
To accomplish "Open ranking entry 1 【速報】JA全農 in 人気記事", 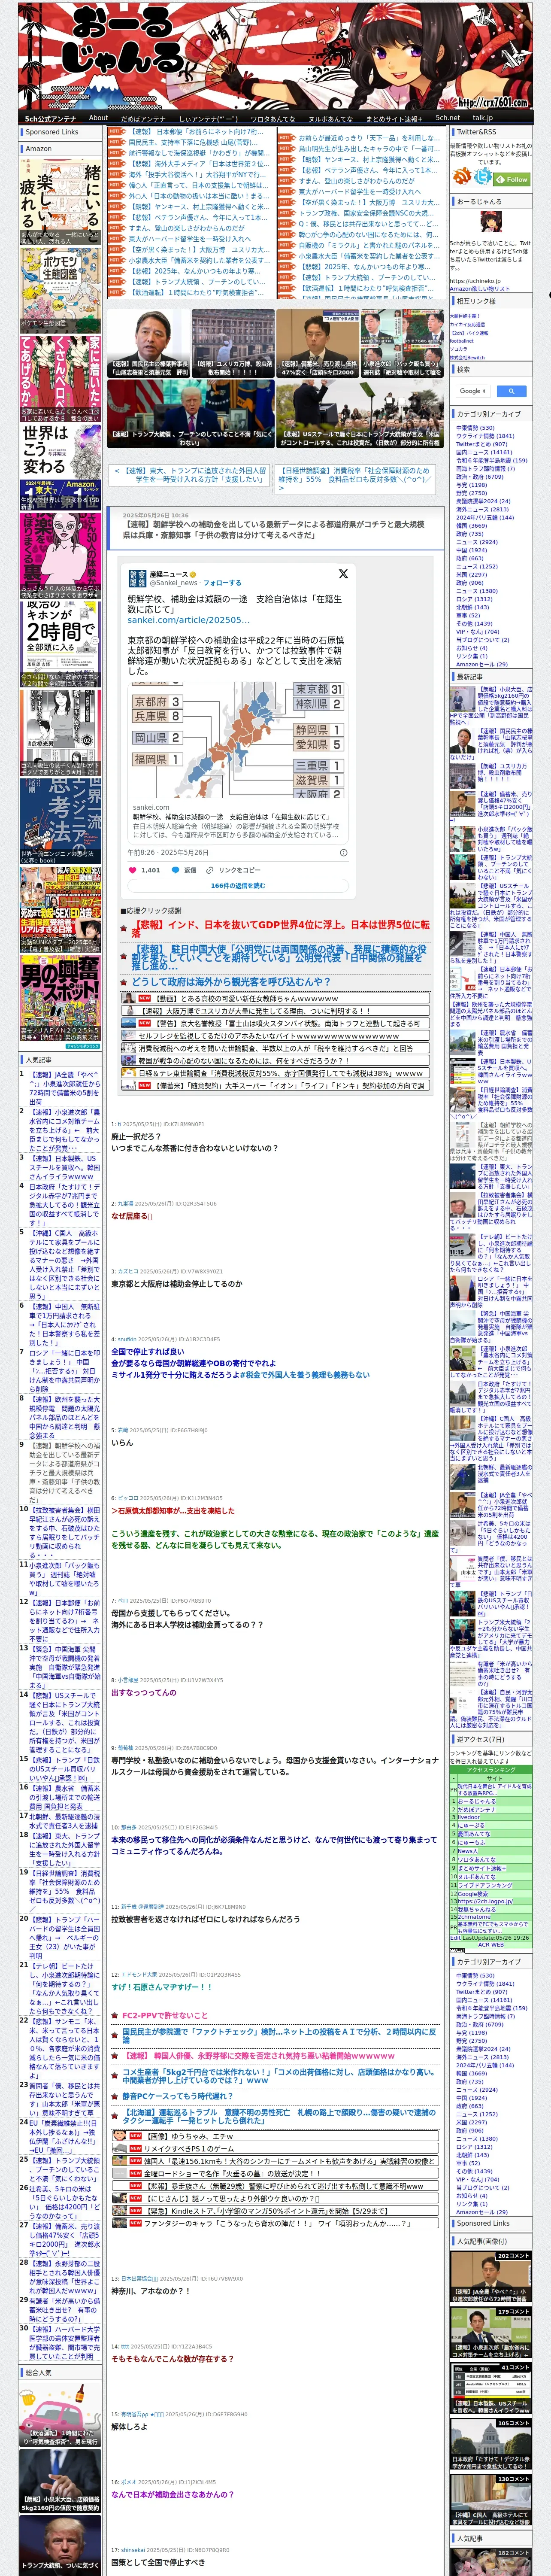I will [x=64, y=1088].
